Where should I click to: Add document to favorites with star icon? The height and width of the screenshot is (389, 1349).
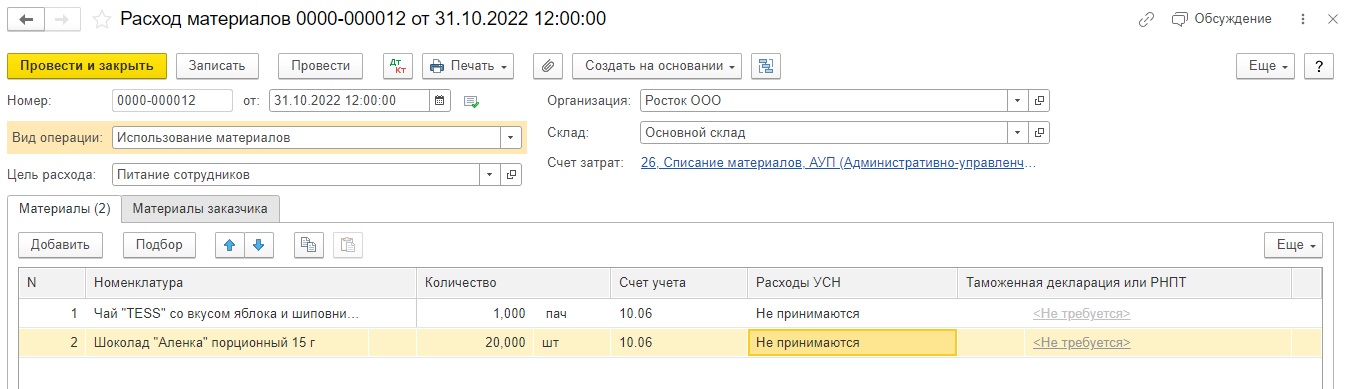[101, 19]
